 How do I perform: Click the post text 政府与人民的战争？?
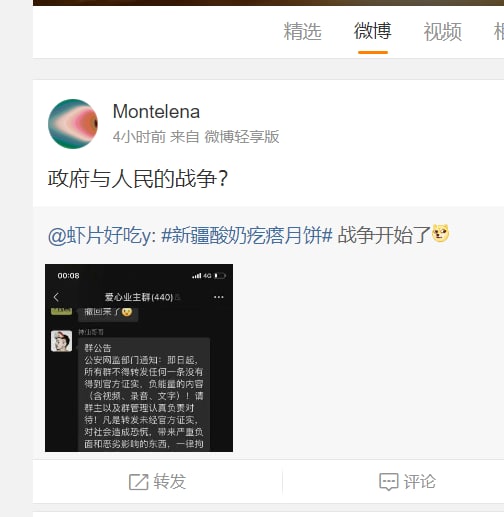[138, 179]
